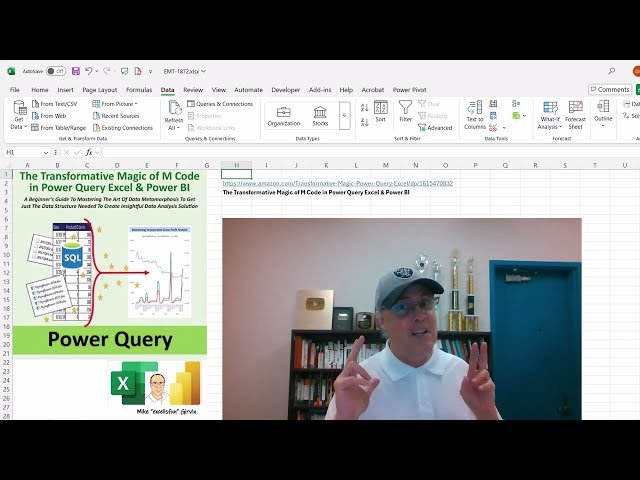The image size is (640, 480).
Task: Open the Get Data dropdown
Action: click(19, 115)
